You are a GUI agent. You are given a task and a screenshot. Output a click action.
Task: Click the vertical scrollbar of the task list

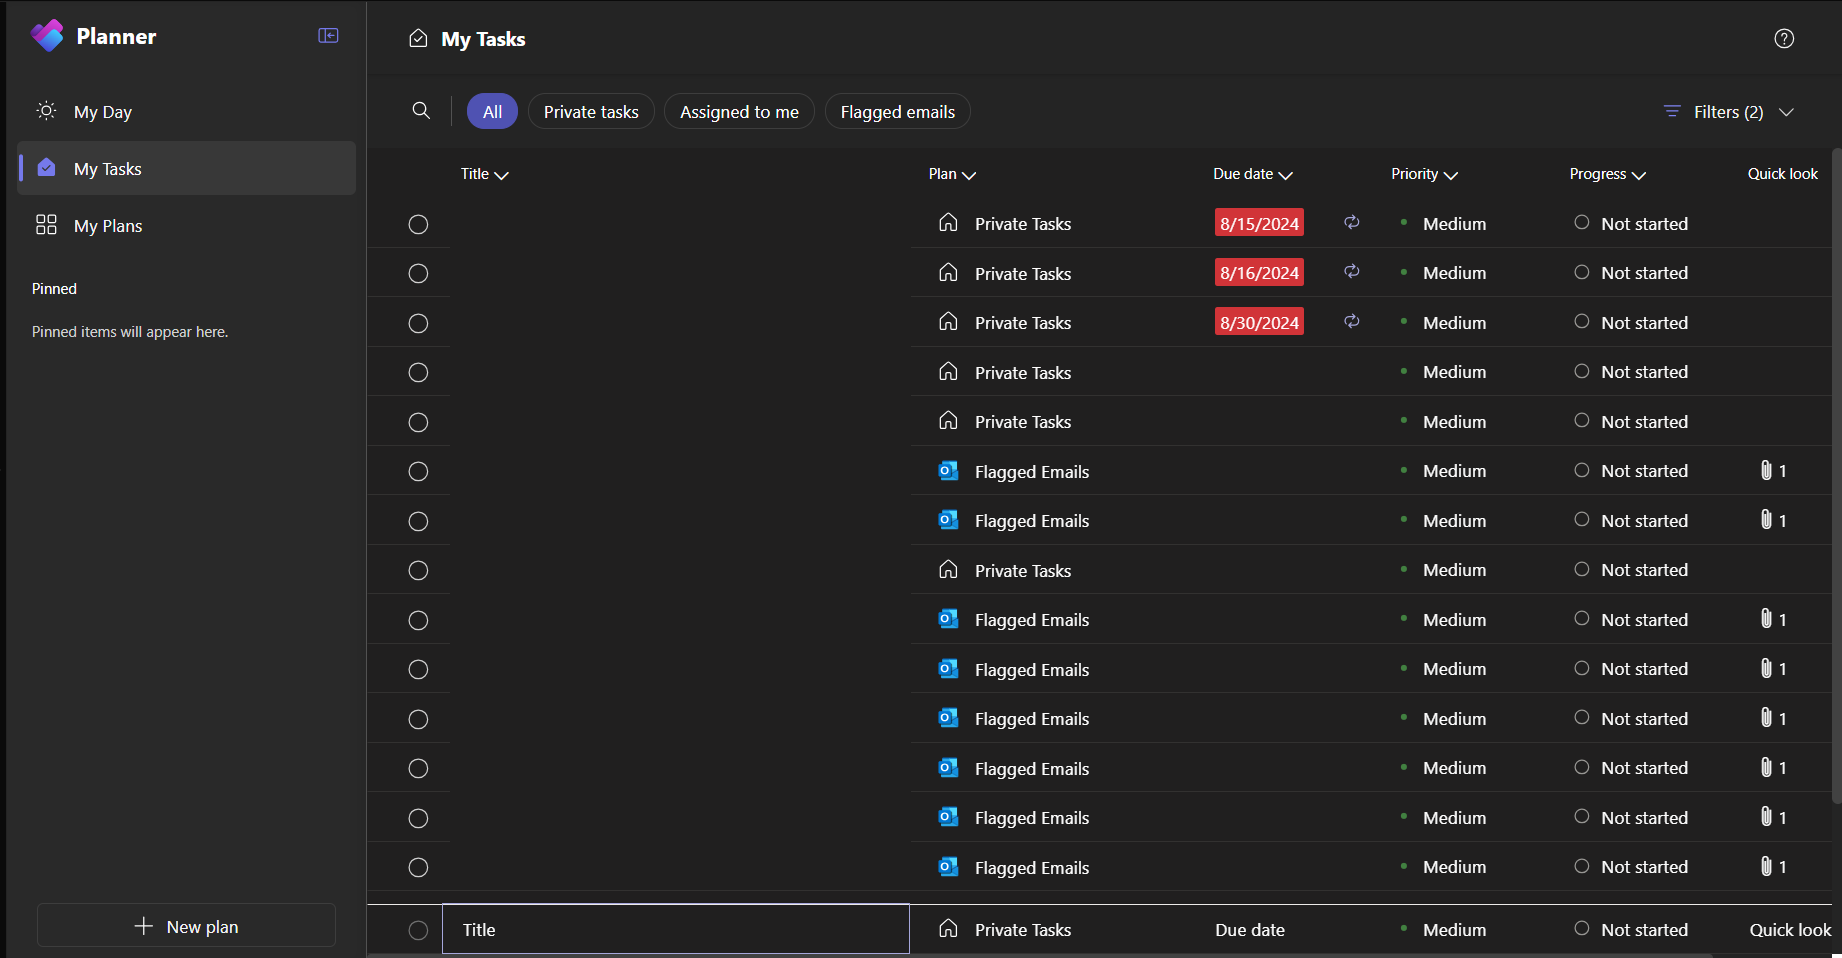(1836, 476)
